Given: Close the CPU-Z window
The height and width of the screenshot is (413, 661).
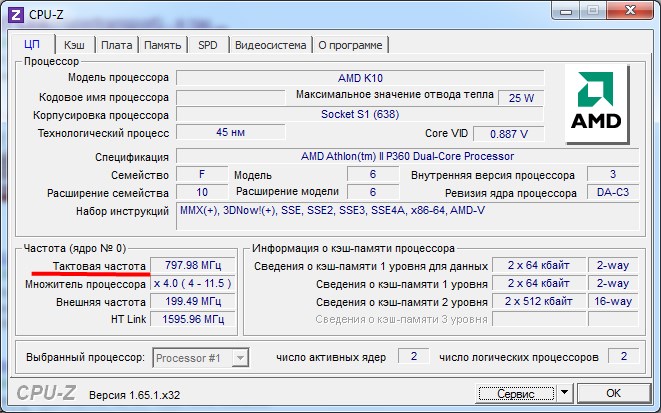Looking at the screenshot, I should (x=630, y=11).
